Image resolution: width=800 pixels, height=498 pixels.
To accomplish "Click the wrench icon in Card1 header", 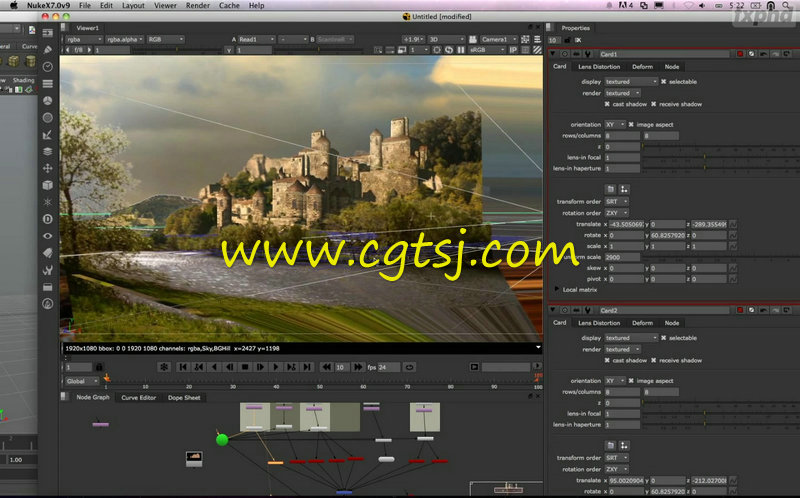I will click(588, 54).
